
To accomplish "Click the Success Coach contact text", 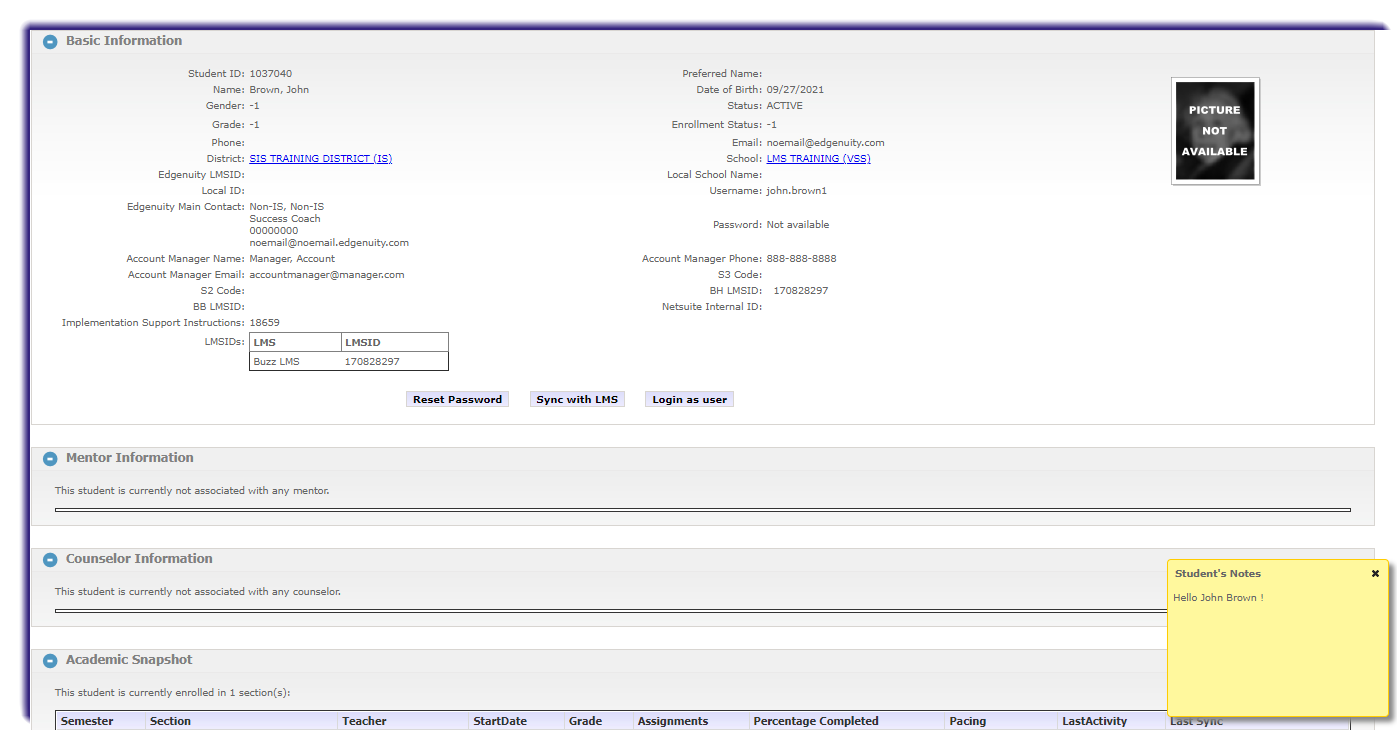I will [x=285, y=219].
